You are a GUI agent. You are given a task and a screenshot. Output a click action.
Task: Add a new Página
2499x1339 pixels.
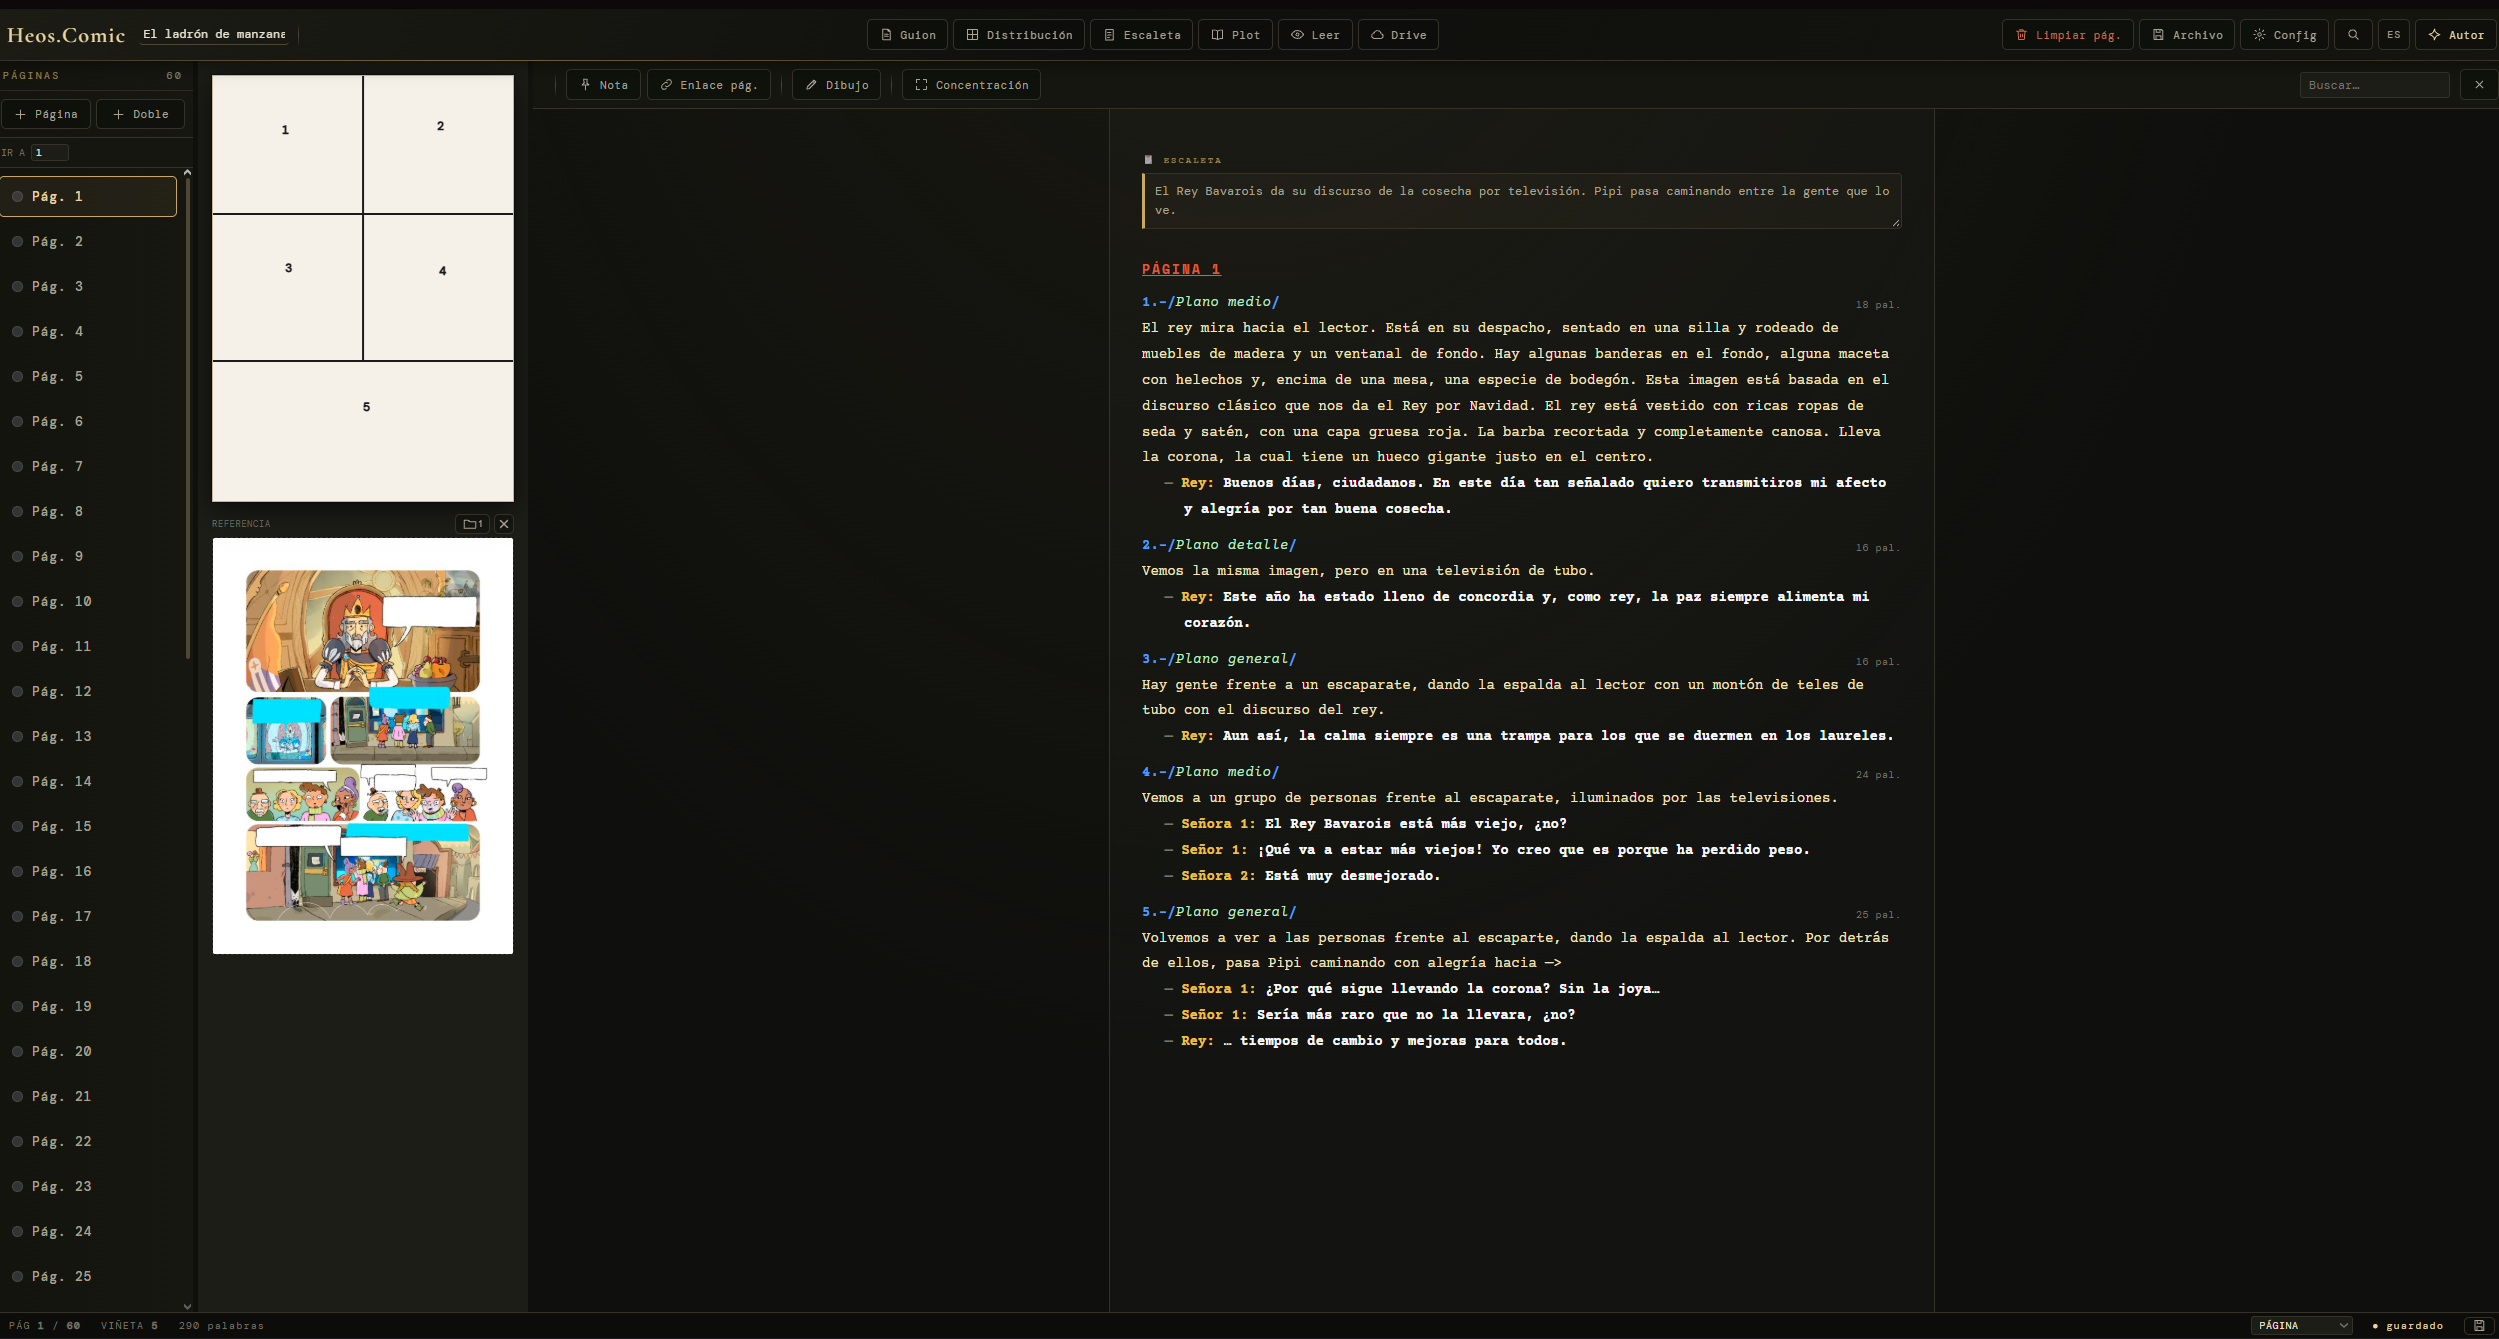46,114
